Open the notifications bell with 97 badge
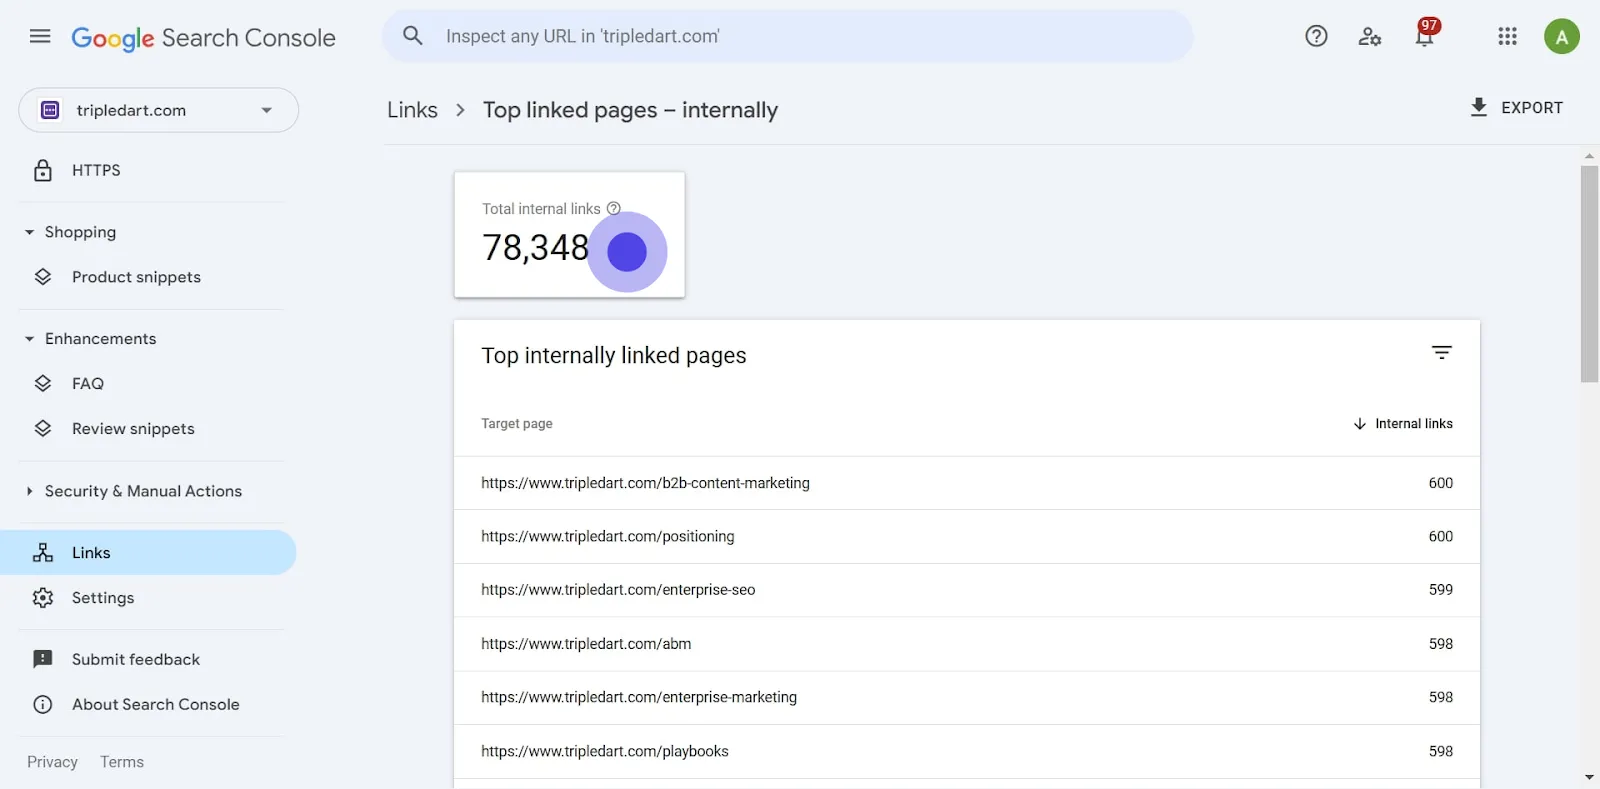The image size is (1600, 789). [x=1425, y=34]
